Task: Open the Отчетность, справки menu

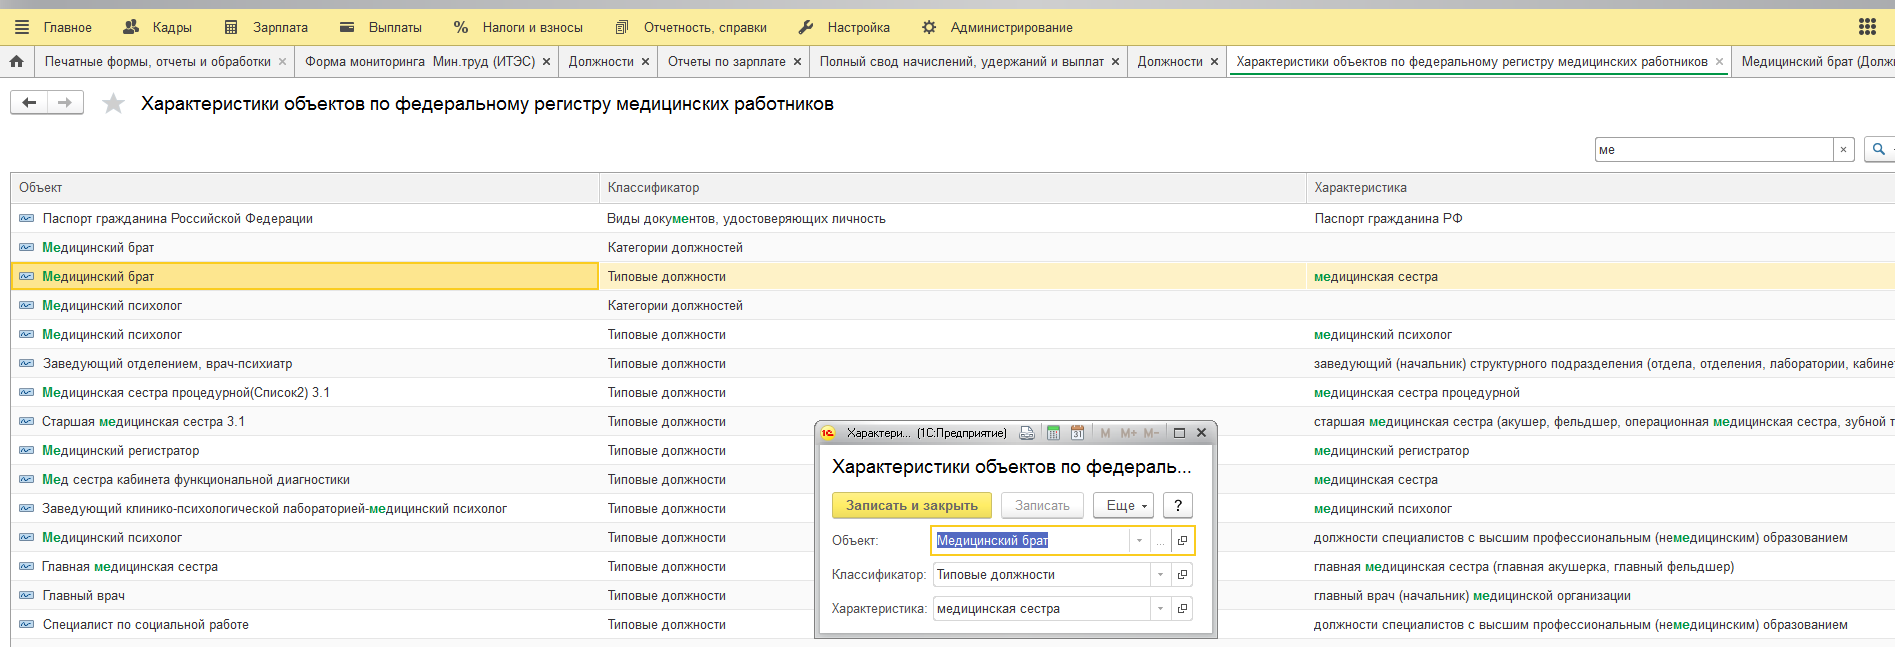Action: [691, 27]
